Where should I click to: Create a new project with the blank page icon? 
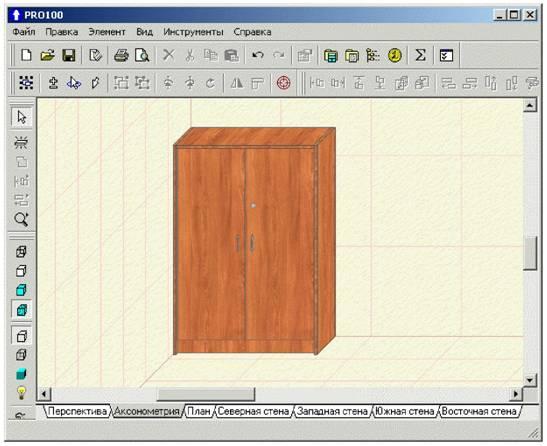coord(26,55)
